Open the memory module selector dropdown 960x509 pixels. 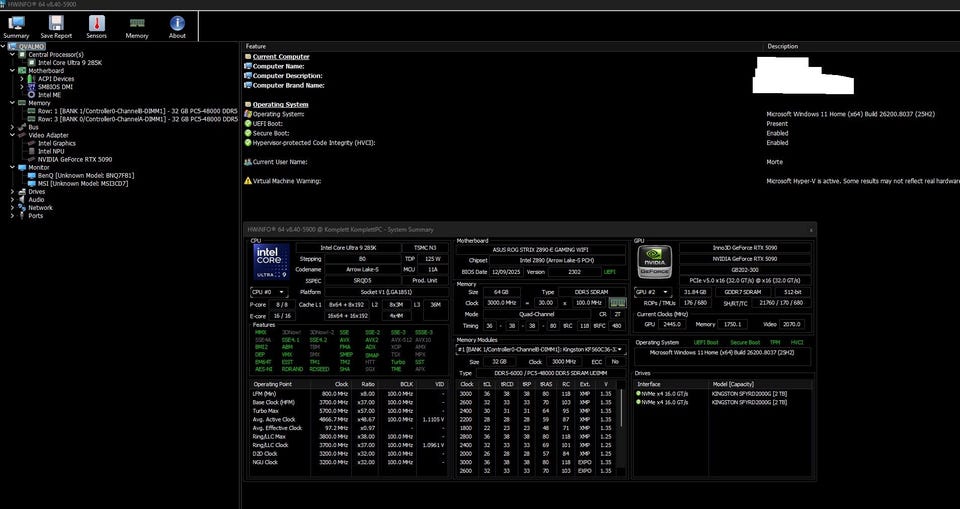coord(542,349)
